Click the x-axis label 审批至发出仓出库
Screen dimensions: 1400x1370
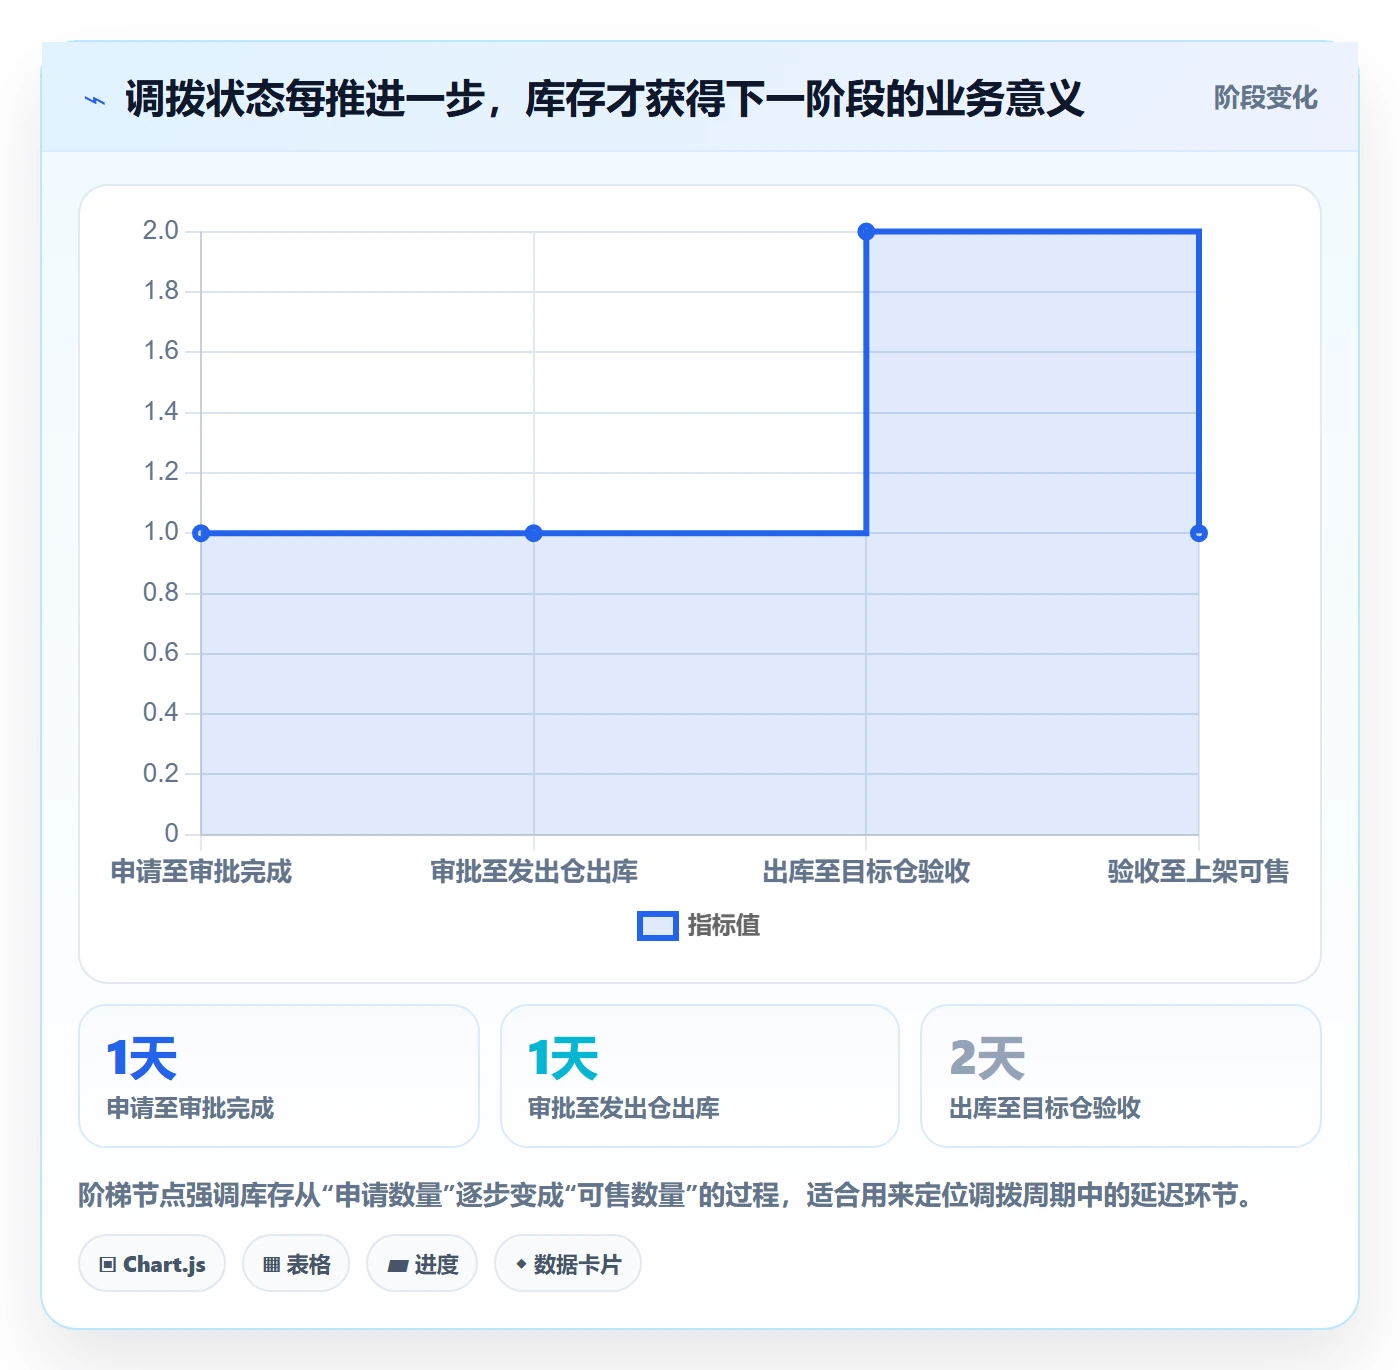pos(534,872)
